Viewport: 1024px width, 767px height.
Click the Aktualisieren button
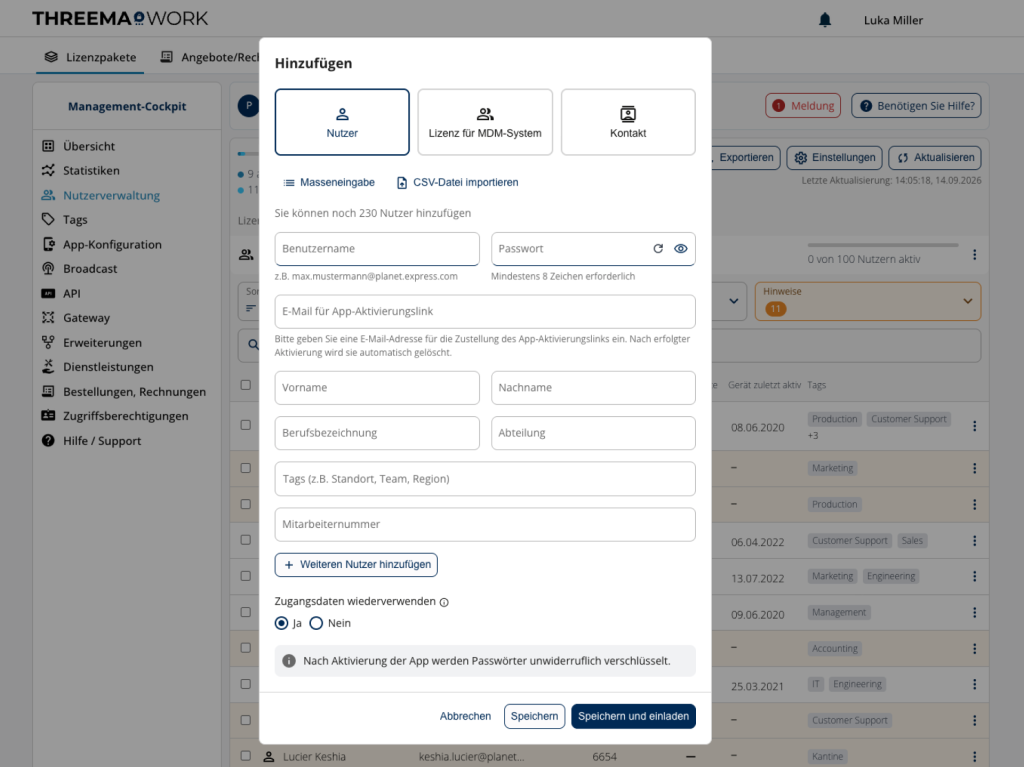[x=935, y=157]
